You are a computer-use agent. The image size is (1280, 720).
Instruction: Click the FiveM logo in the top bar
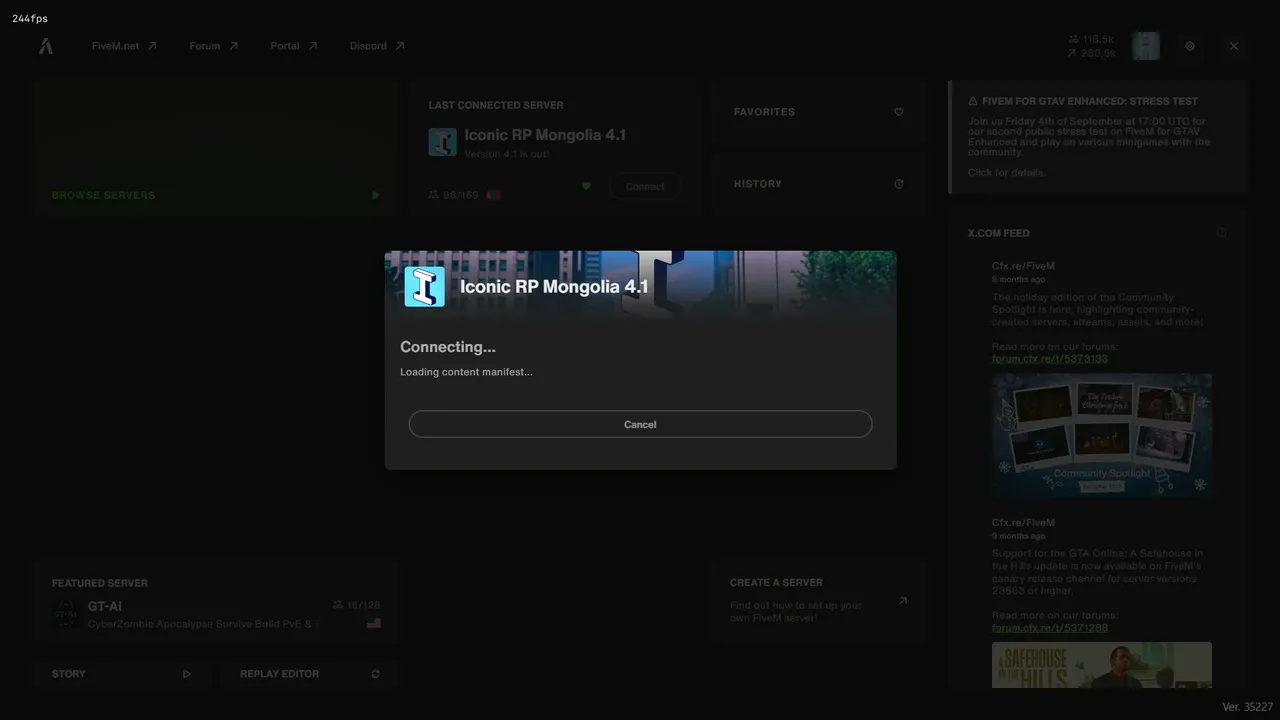pos(46,46)
